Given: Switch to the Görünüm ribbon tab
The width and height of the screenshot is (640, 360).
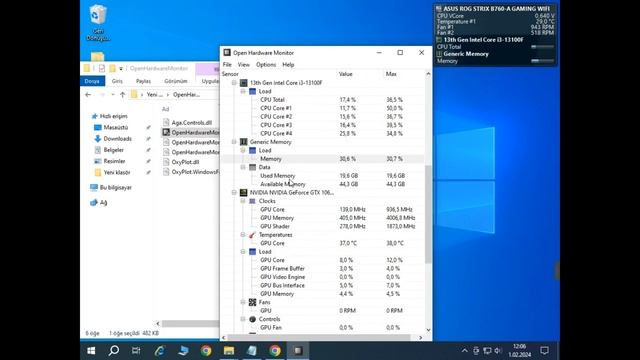Looking at the screenshot, I should point(176,81).
